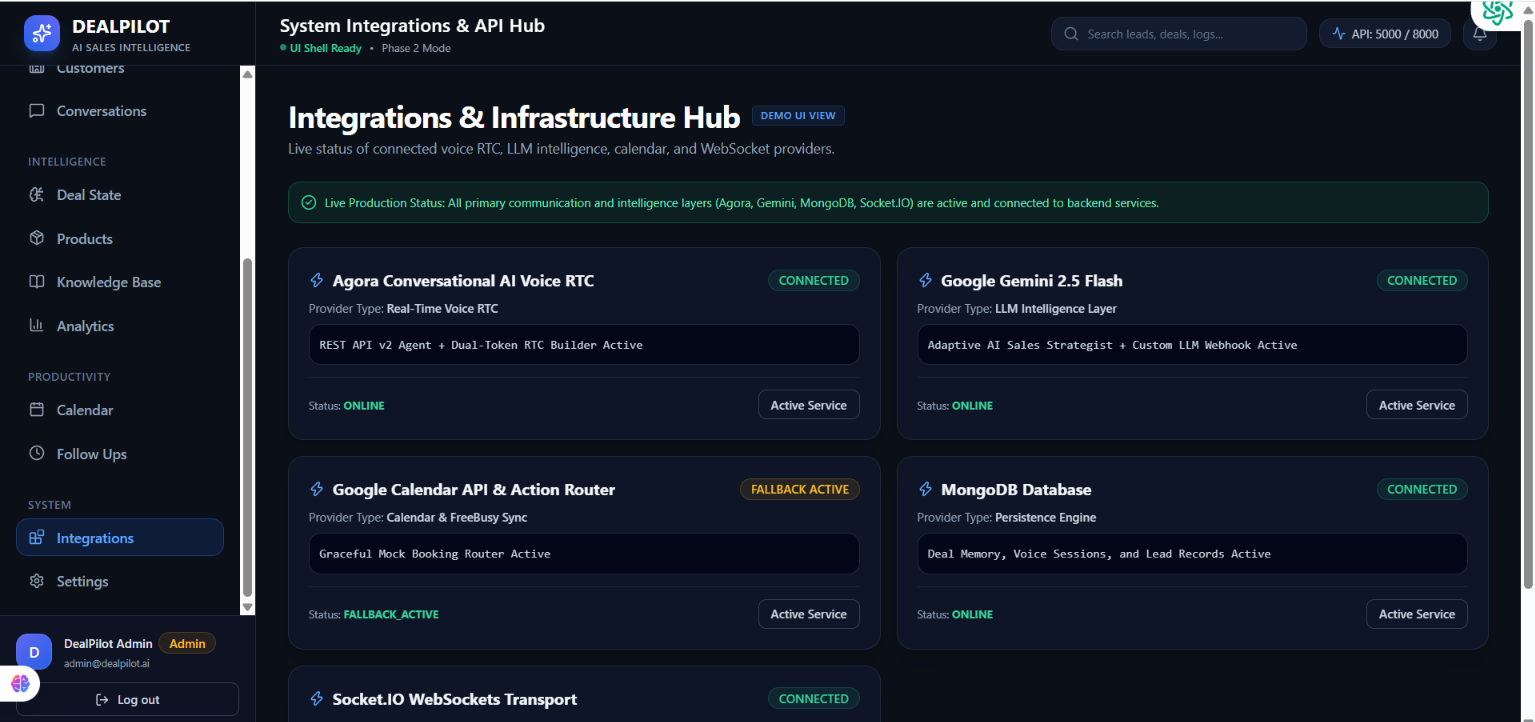Open the Settings page
Screen dimensions: 1535x722
click(120, 581)
